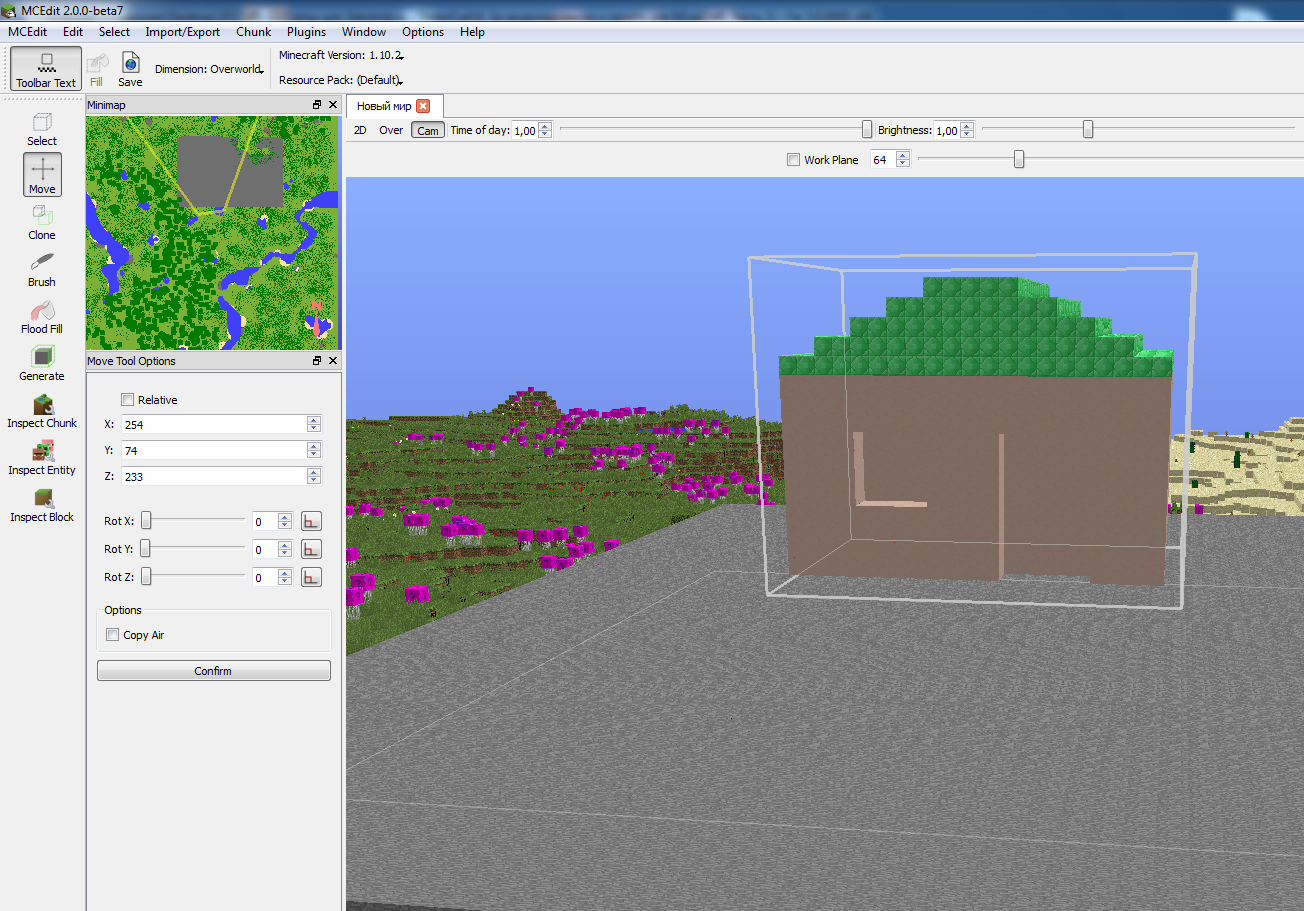1304x911 pixels.
Task: Click the Rot X value field
Action: [264, 521]
